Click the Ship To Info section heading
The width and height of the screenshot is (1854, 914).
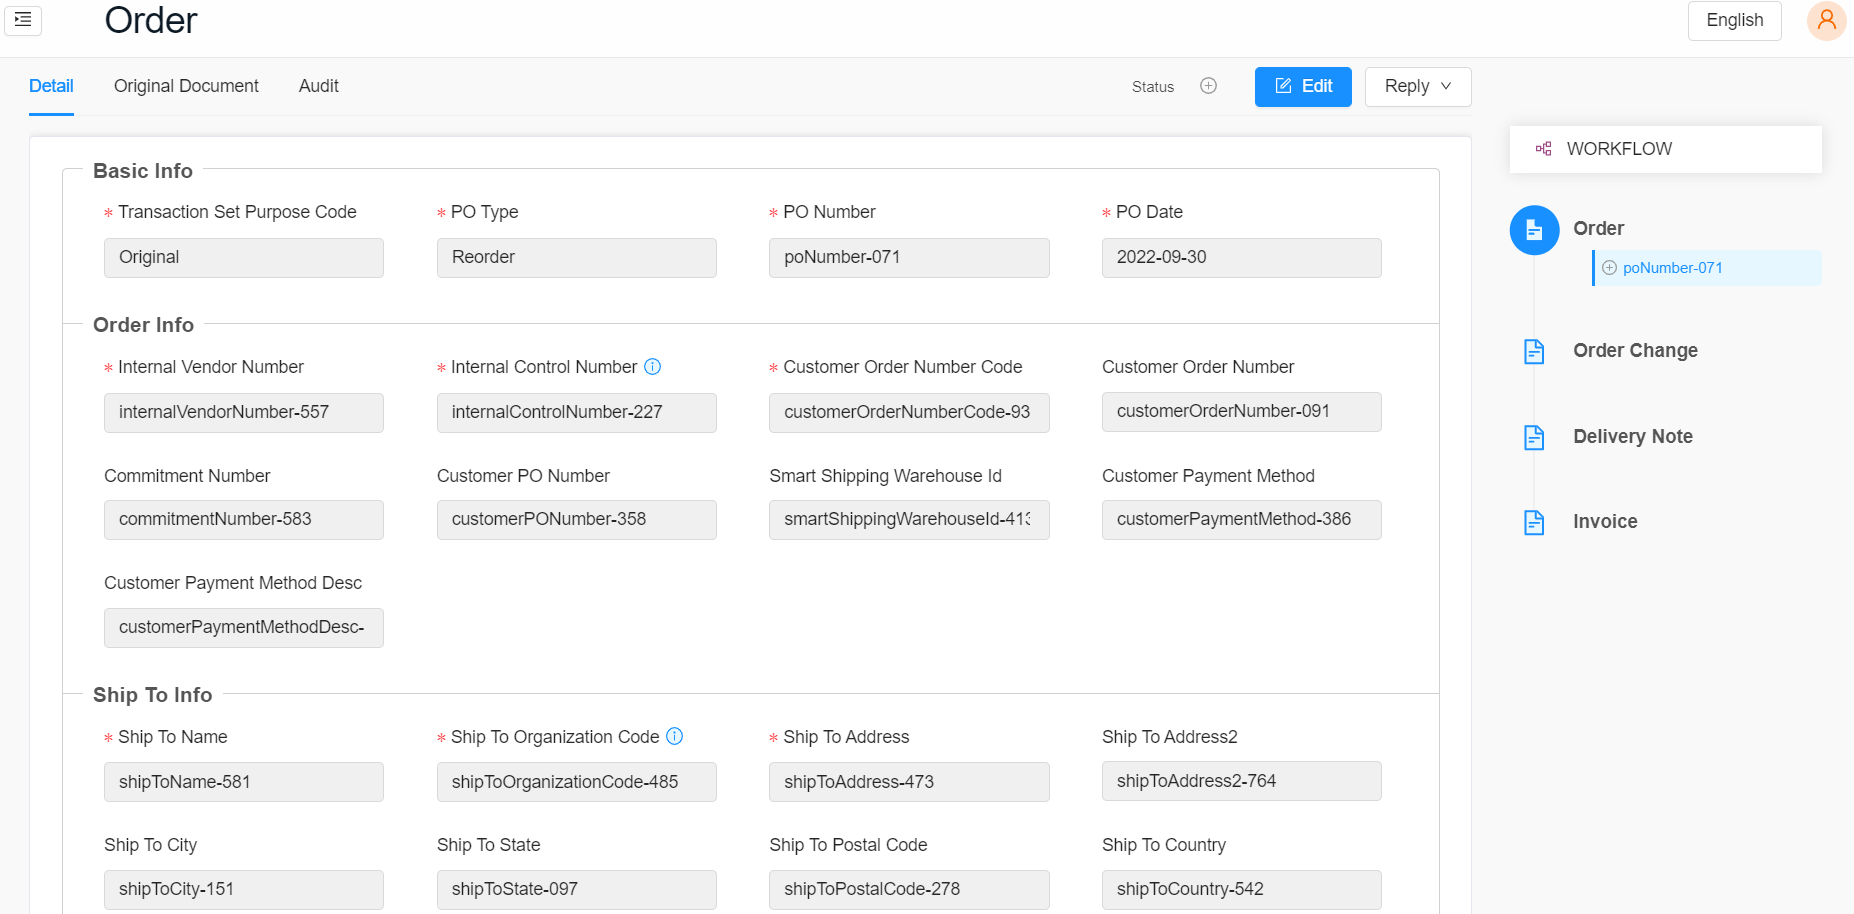coord(152,695)
